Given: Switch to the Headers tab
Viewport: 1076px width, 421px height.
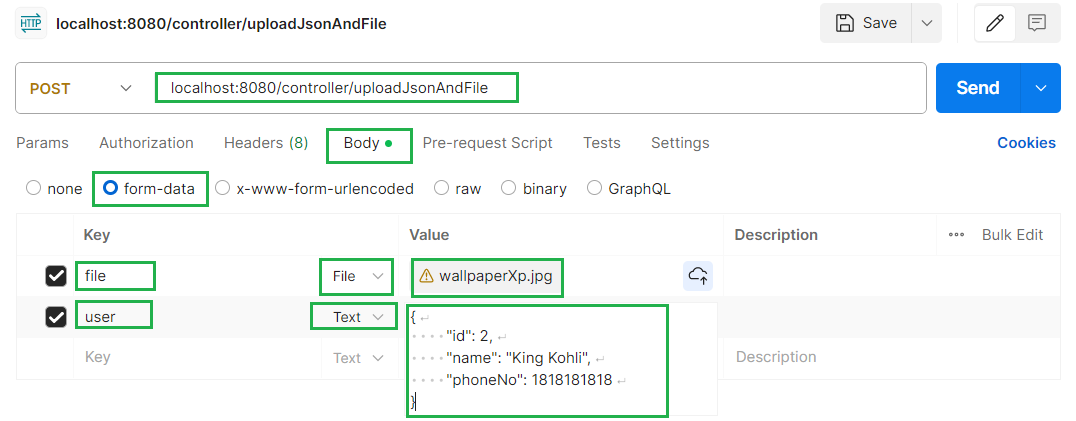Looking at the screenshot, I should [265, 143].
